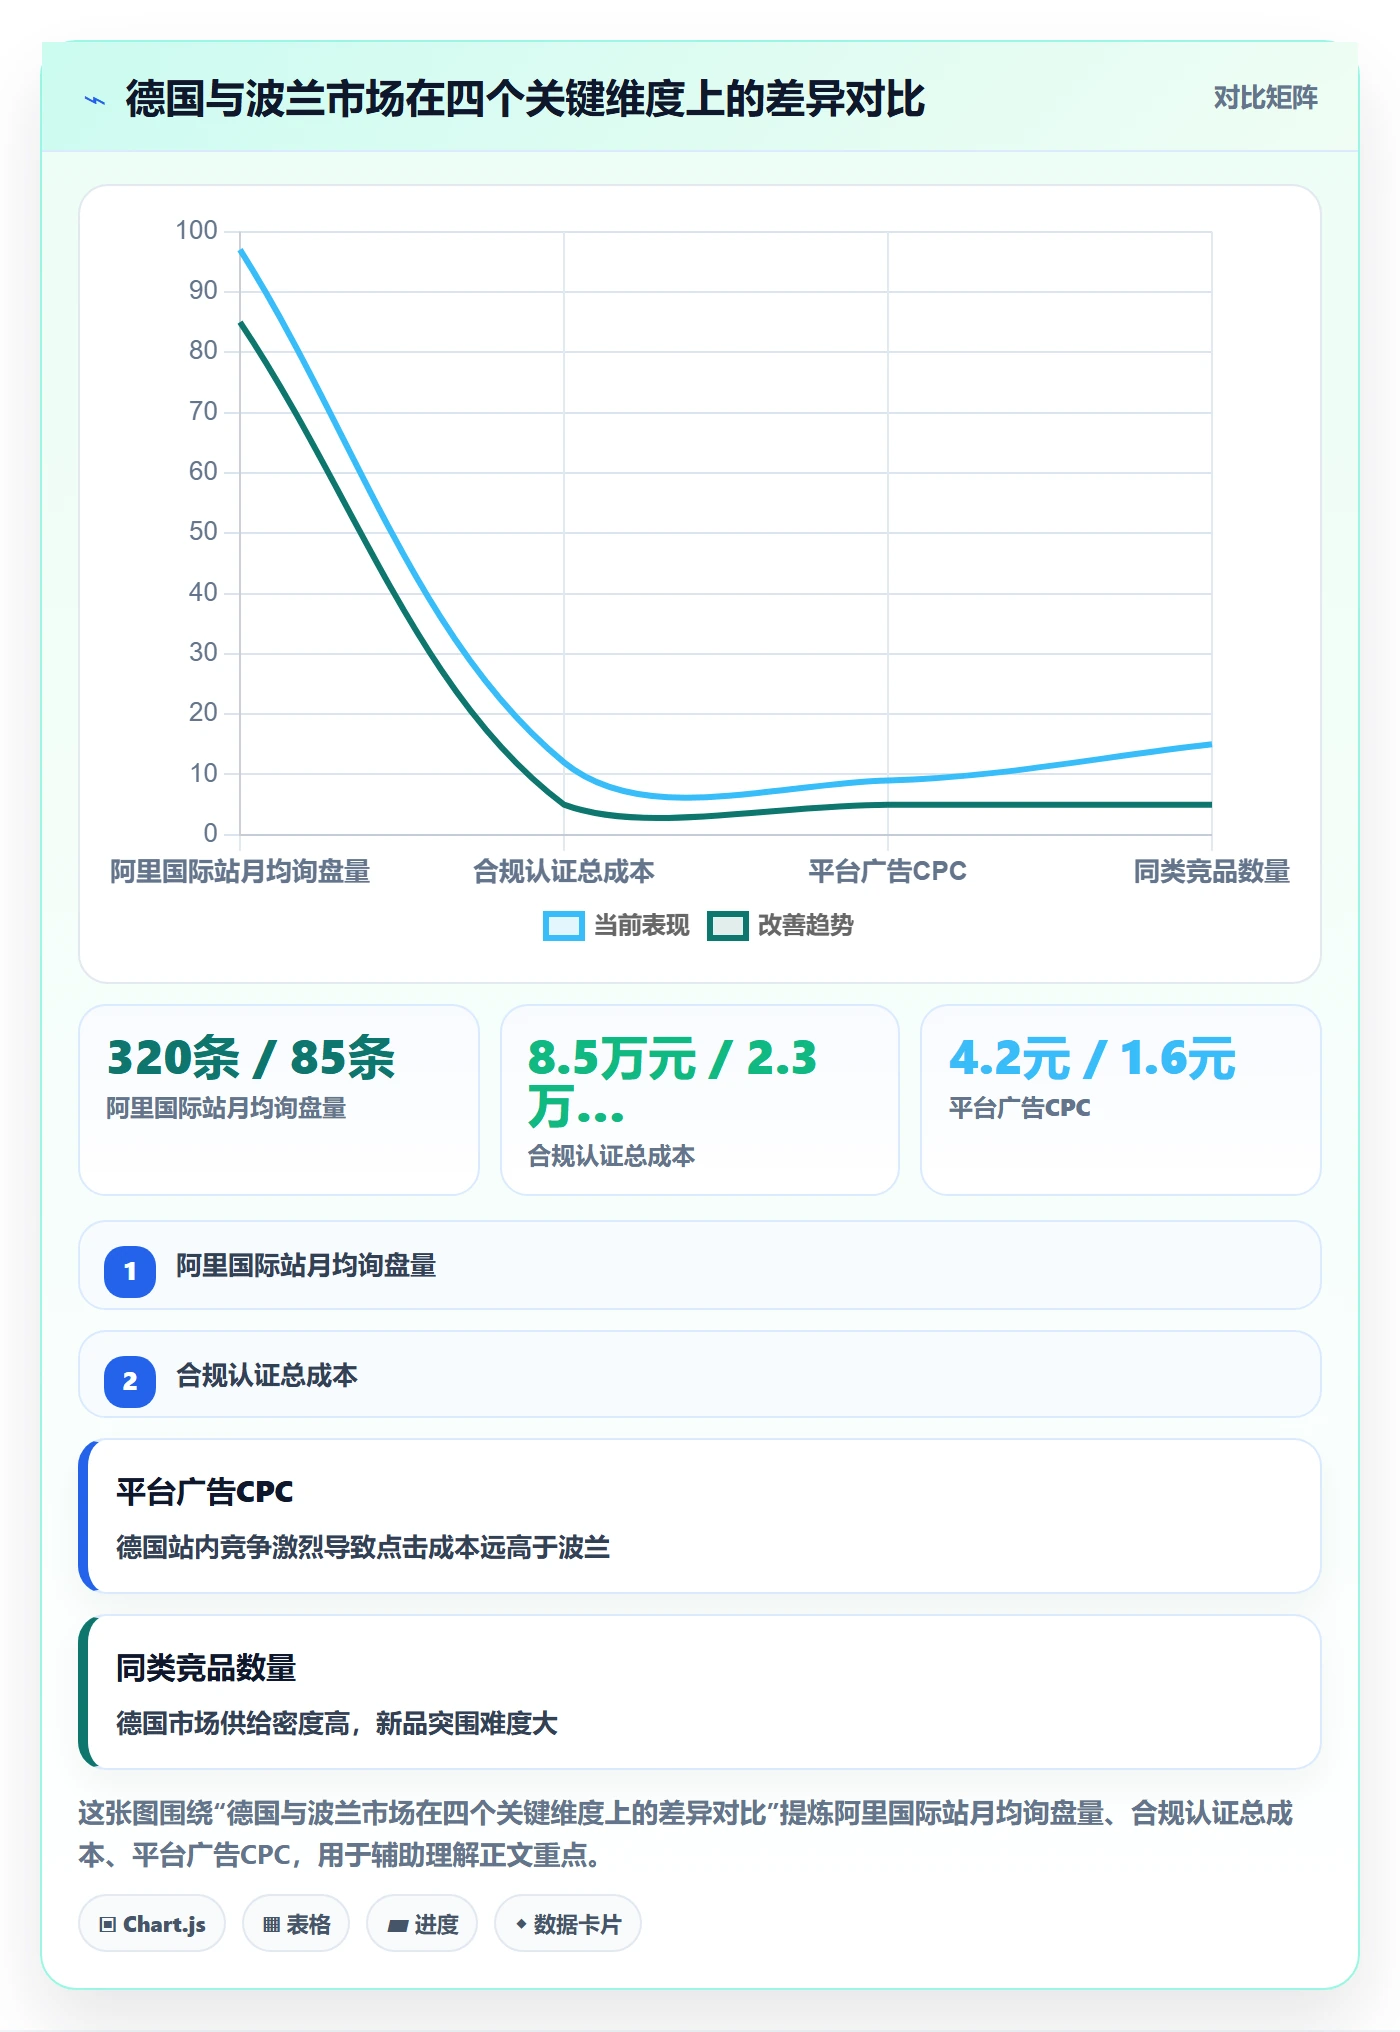Click the blue number 1 badge
The width and height of the screenshot is (1400, 2032).
[x=130, y=1271]
